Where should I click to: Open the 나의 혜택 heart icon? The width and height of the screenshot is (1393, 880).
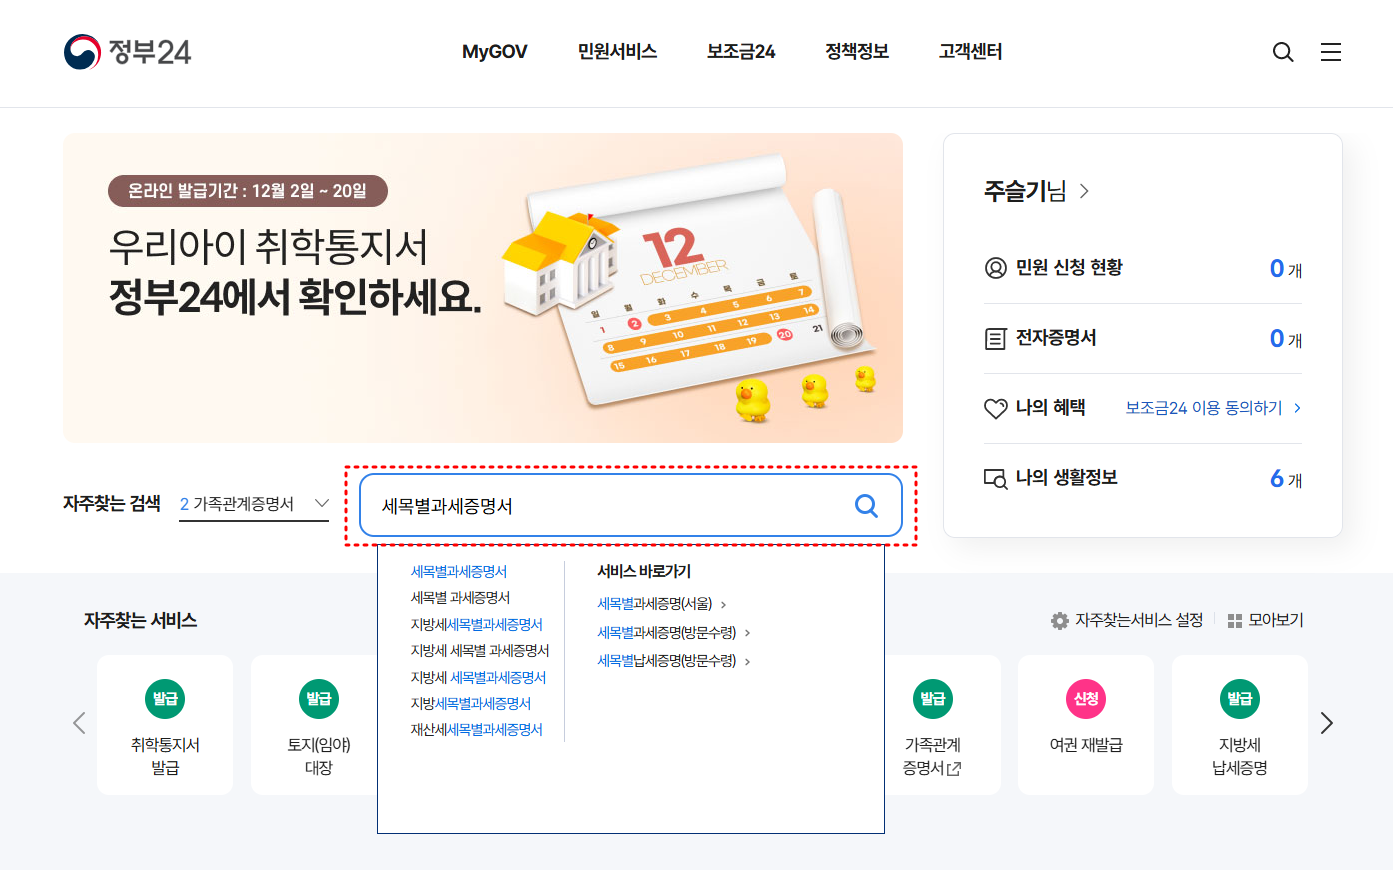pyautogui.click(x=996, y=408)
